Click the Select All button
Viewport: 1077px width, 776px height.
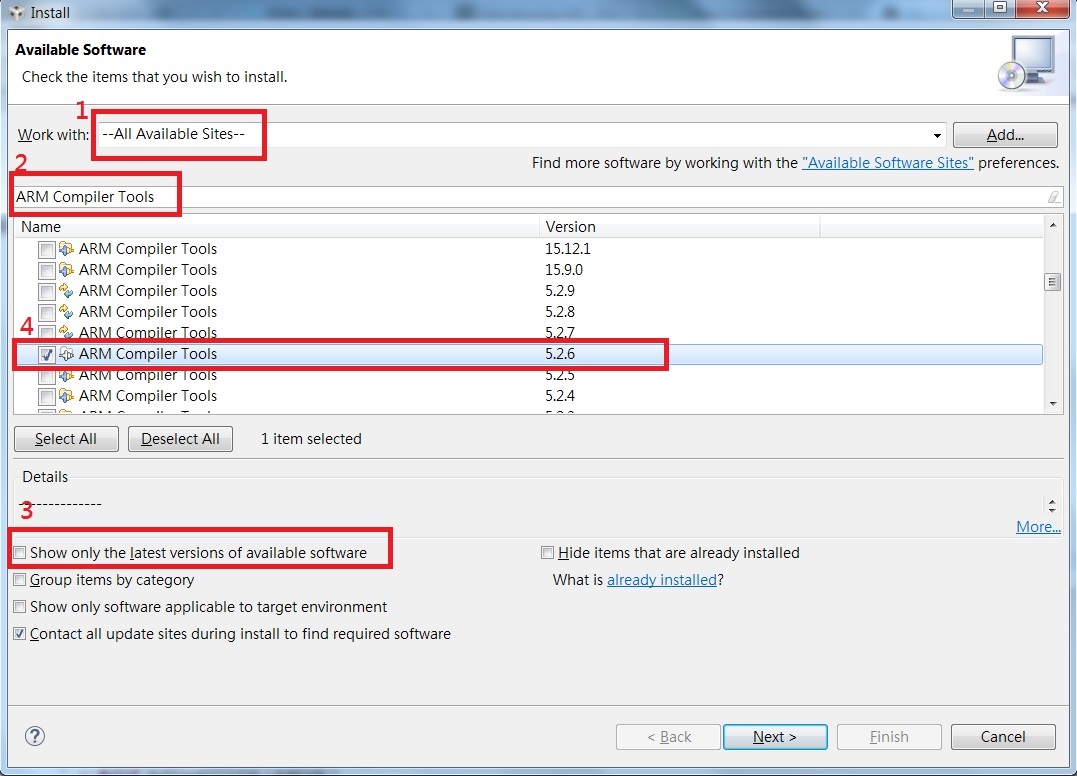pos(66,439)
